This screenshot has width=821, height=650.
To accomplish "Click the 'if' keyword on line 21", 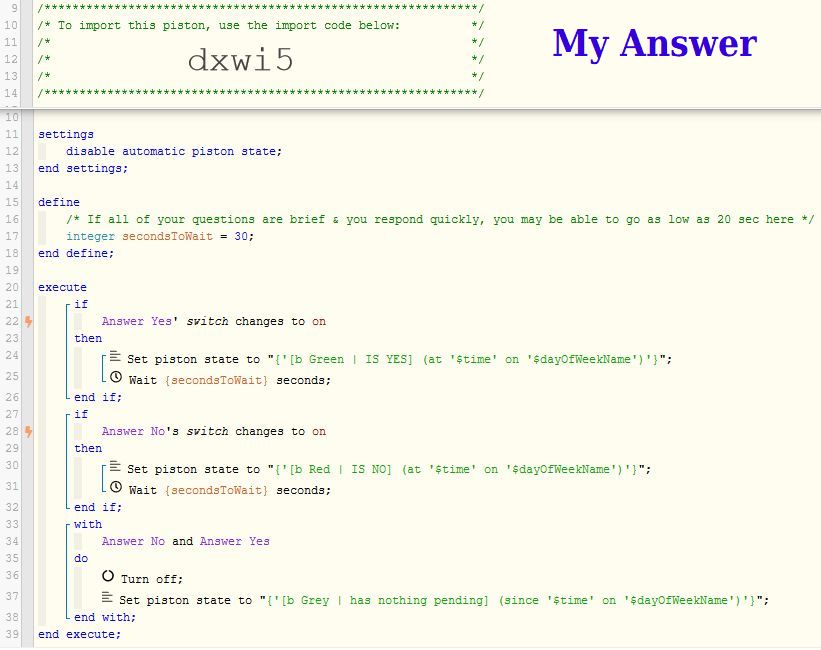I will (x=81, y=304).
